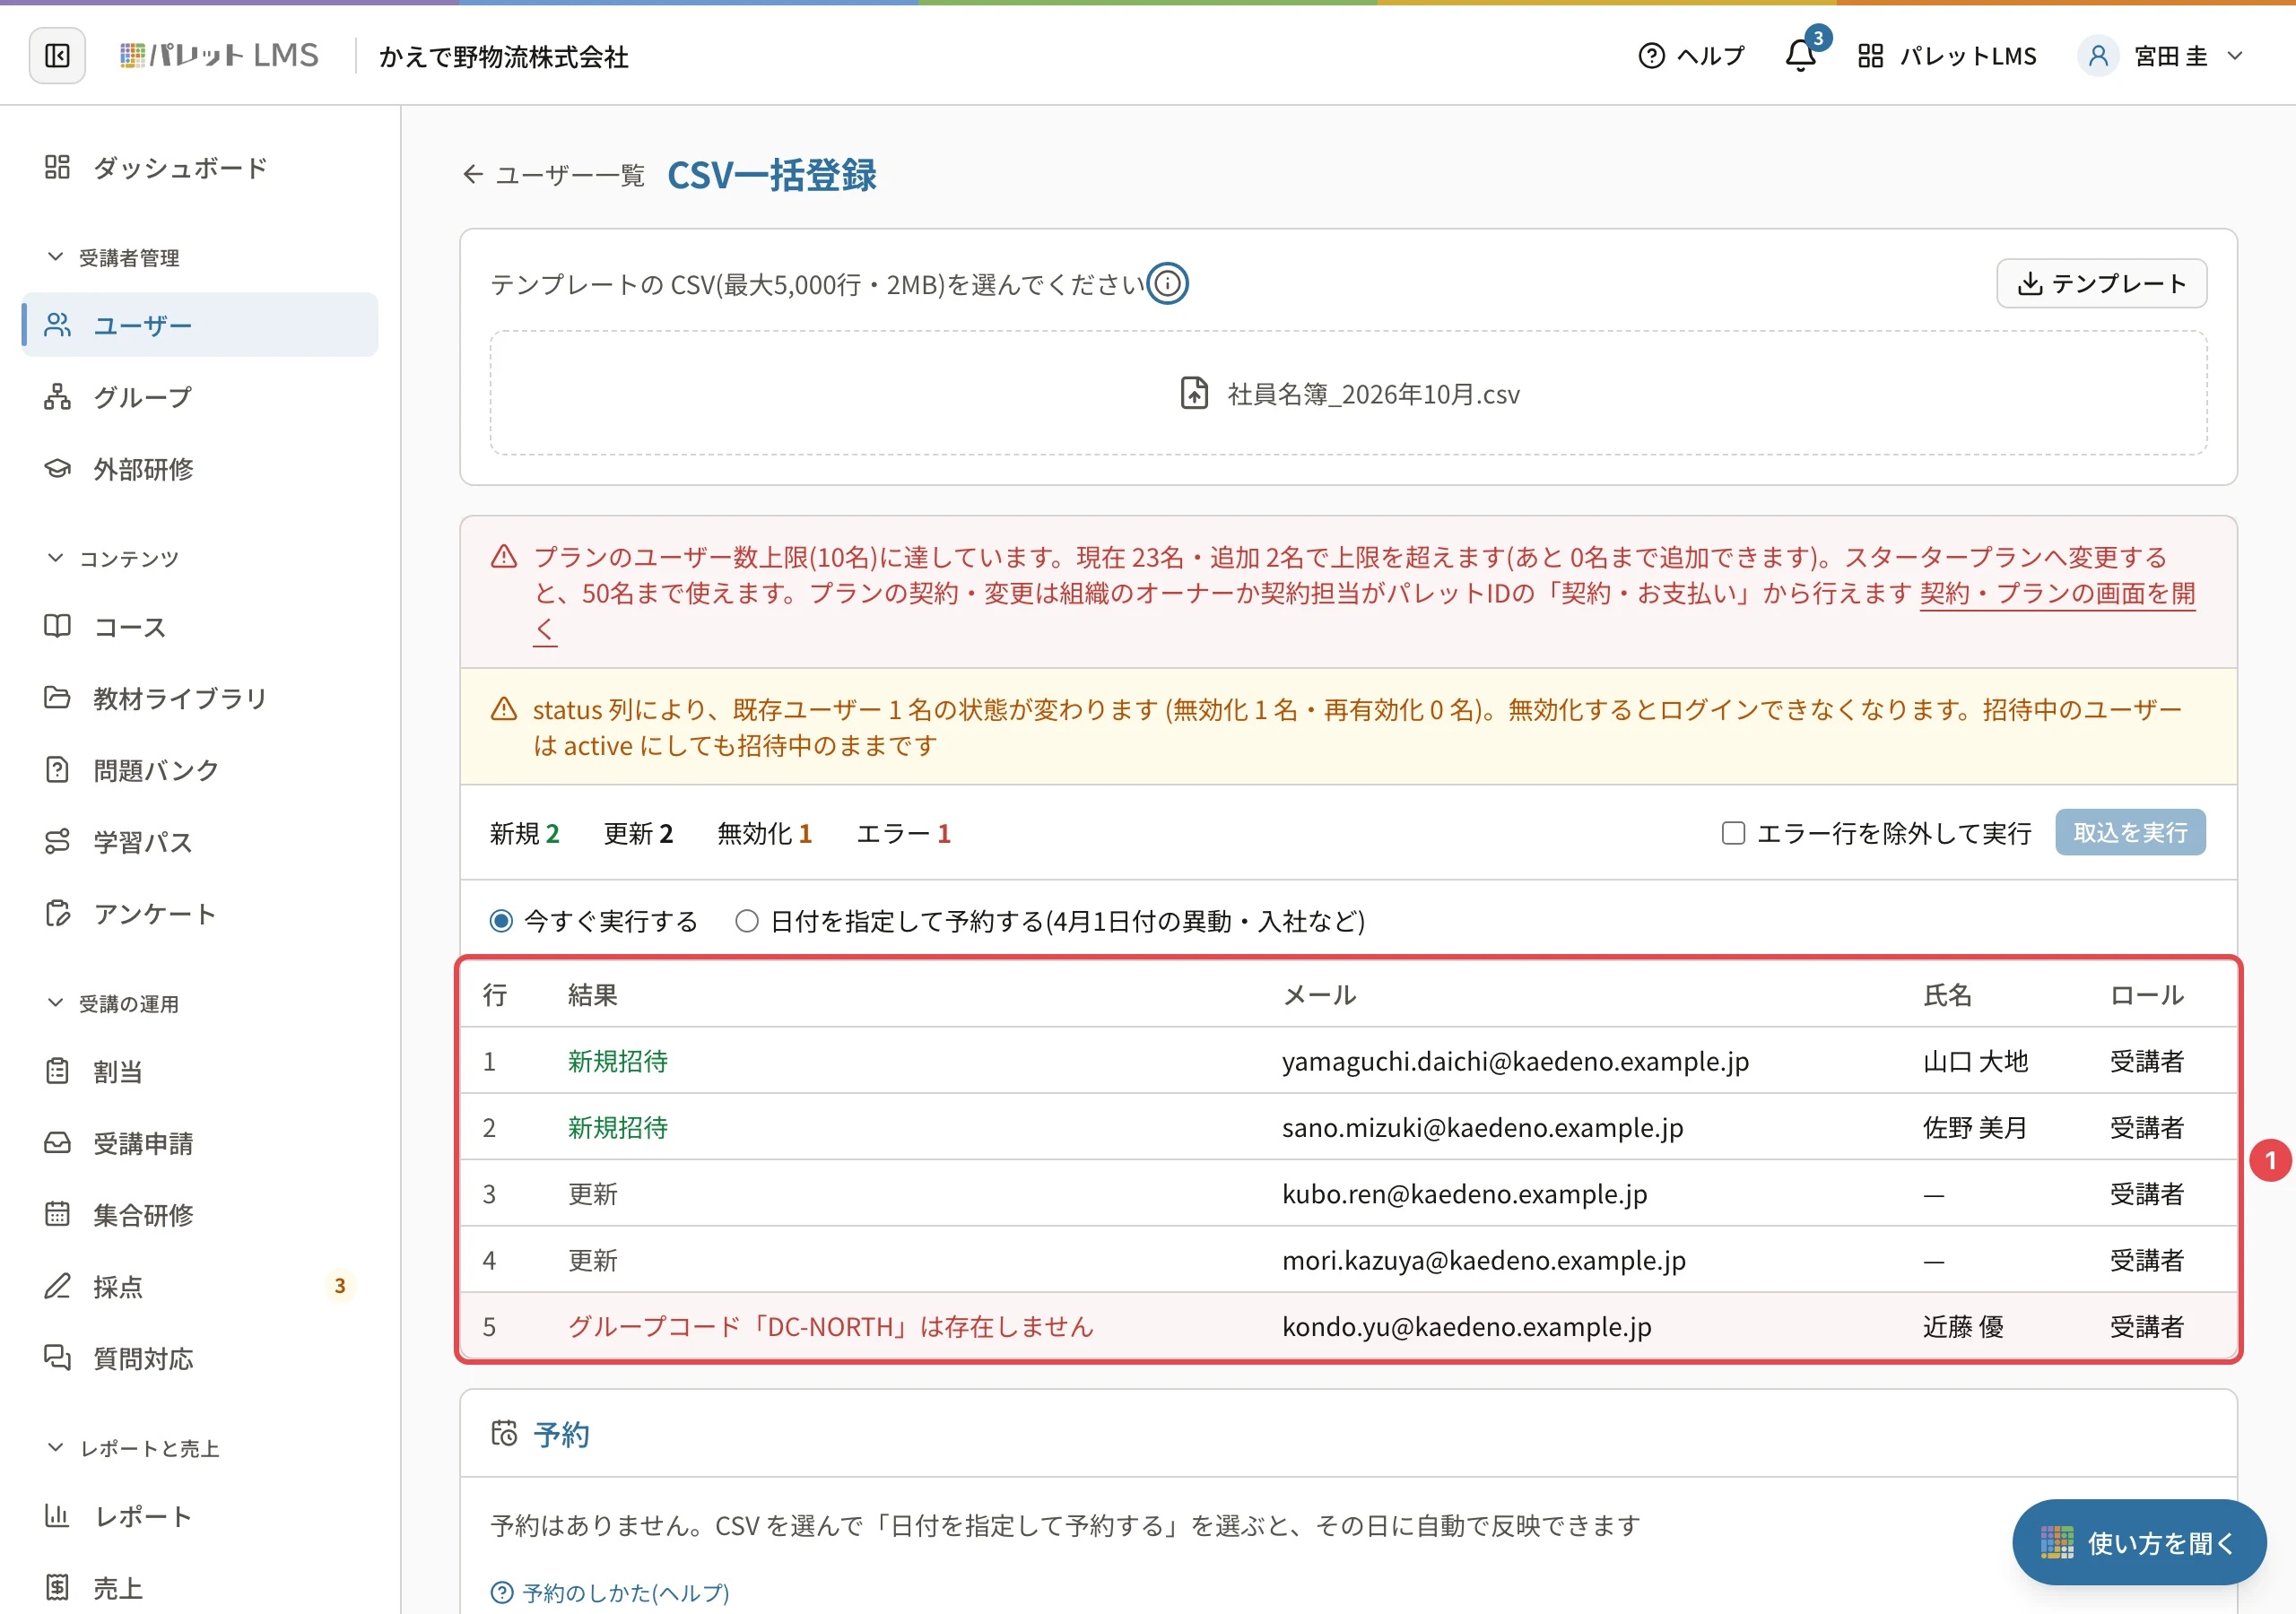Click the 宮田 圭 user avatar icon
2296x1614 pixels.
[2098, 56]
